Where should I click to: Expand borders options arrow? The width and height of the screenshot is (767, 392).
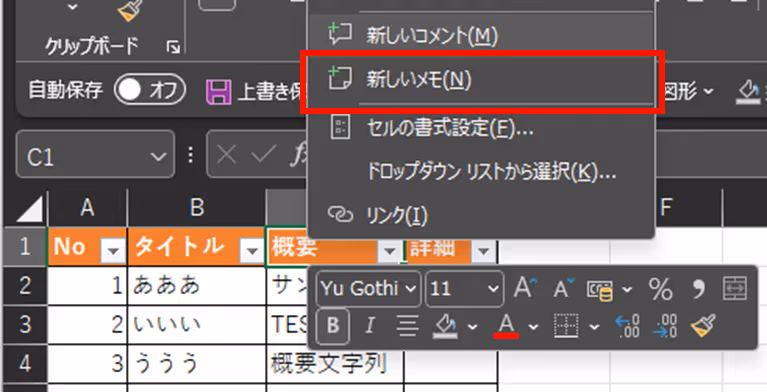point(594,326)
